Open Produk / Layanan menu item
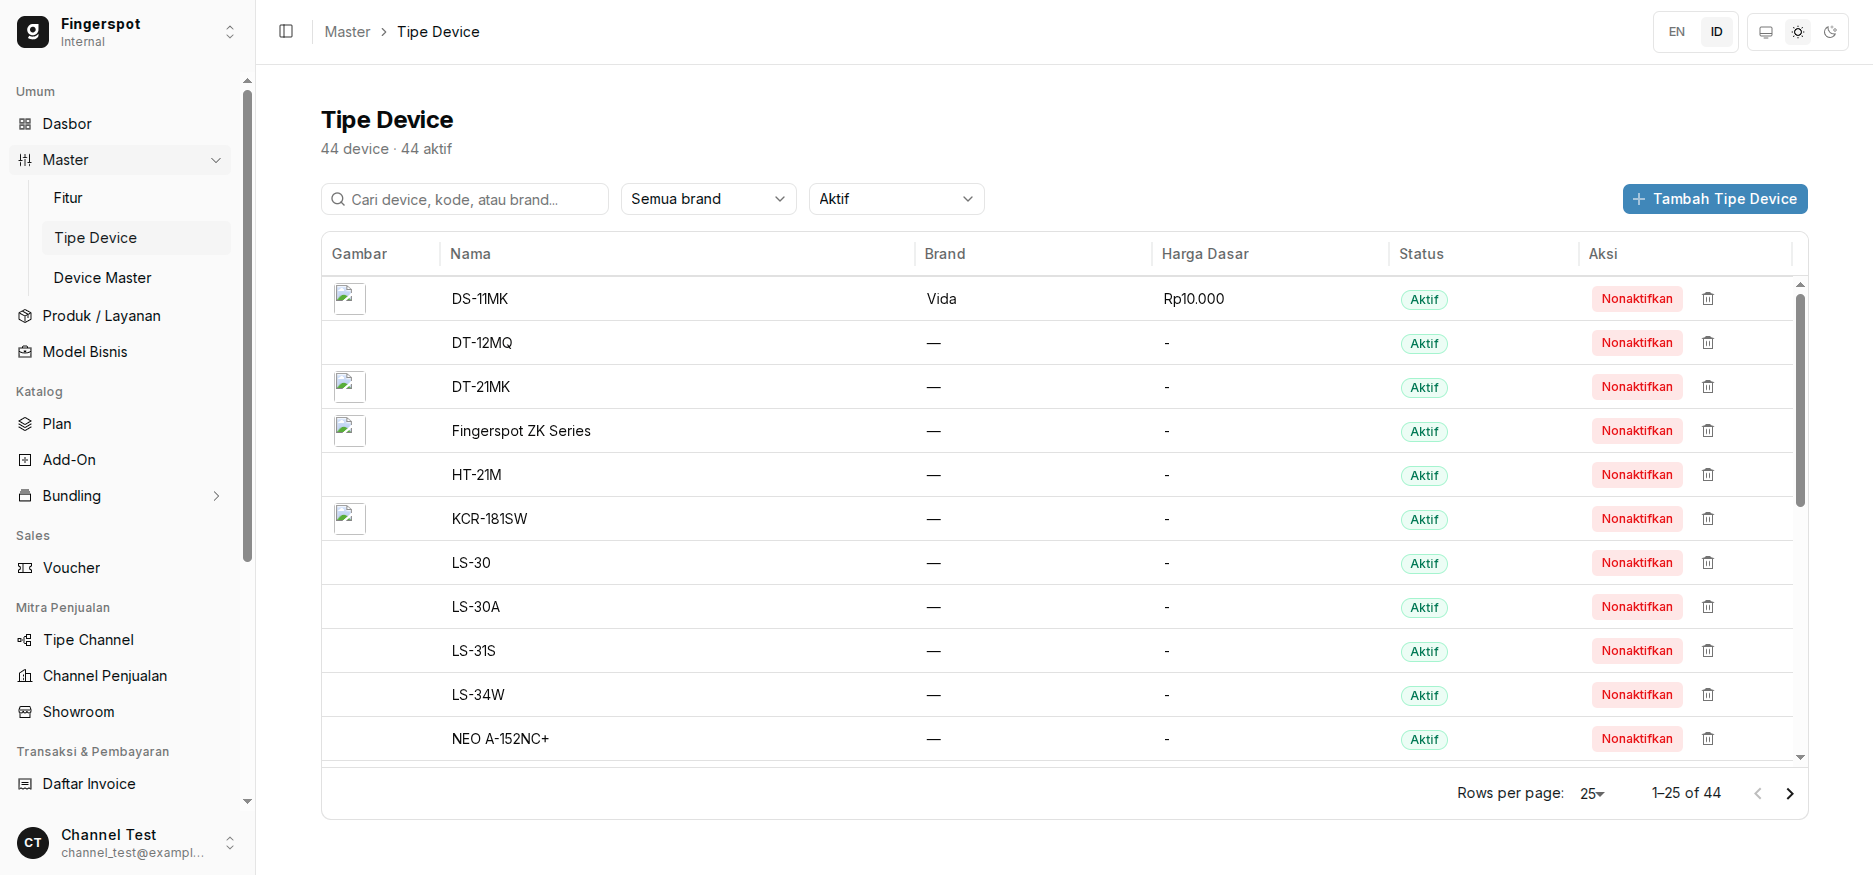Screen dimensions: 1873x876 [120, 316]
